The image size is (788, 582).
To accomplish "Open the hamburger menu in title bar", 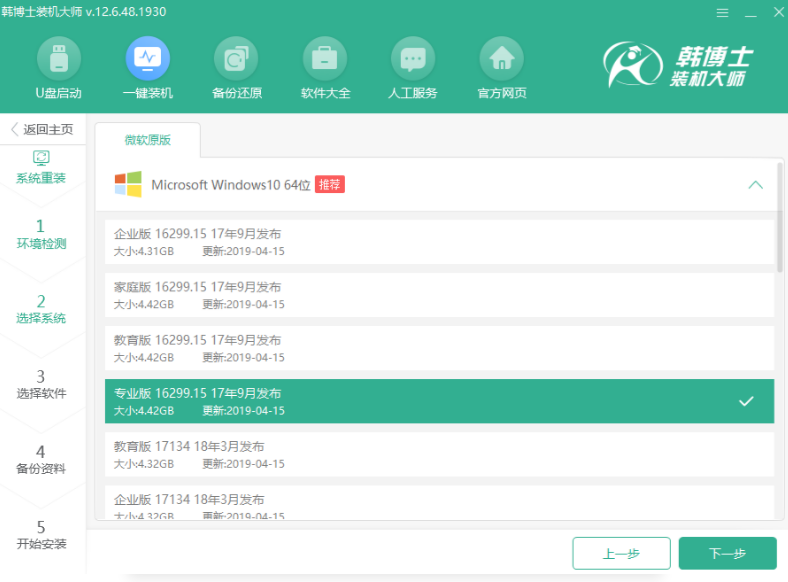I will click(x=722, y=13).
